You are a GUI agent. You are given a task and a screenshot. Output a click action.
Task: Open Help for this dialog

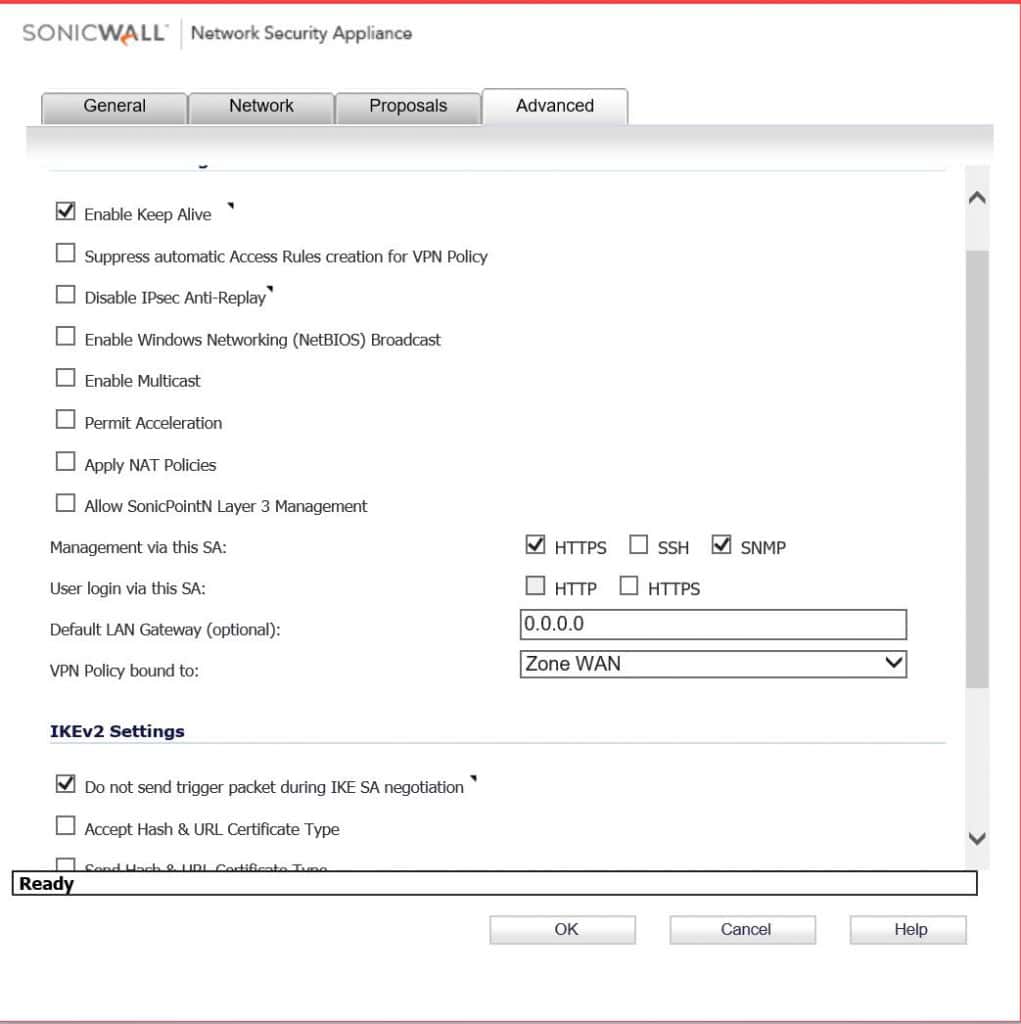click(908, 929)
